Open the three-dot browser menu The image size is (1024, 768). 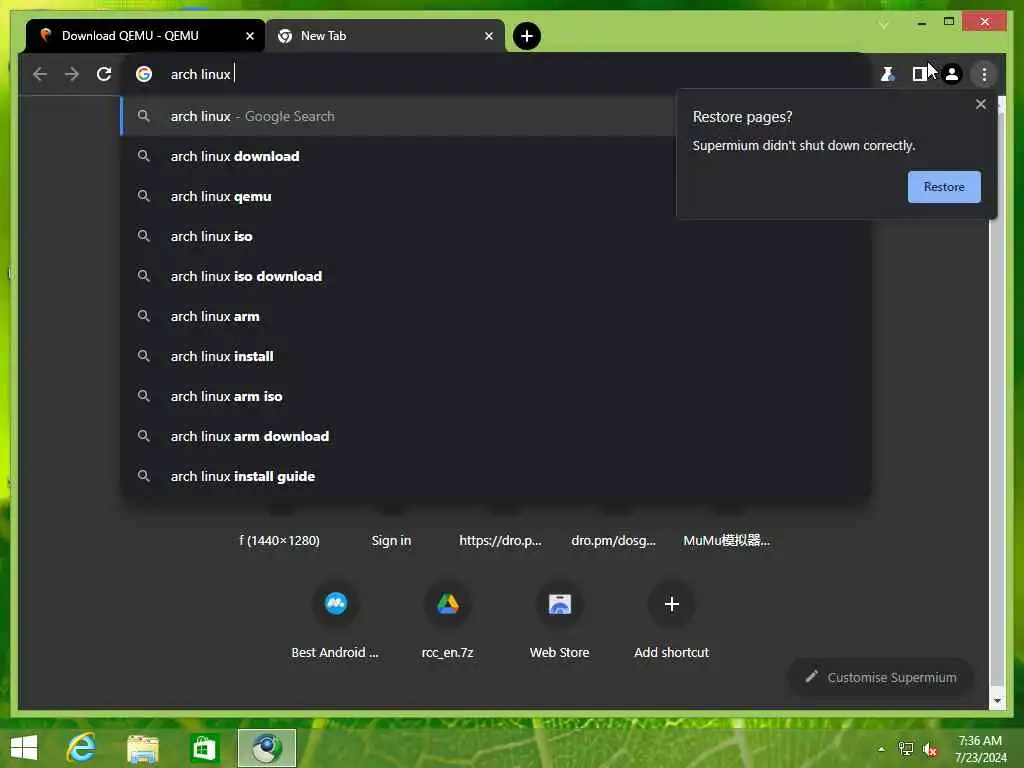[984, 74]
